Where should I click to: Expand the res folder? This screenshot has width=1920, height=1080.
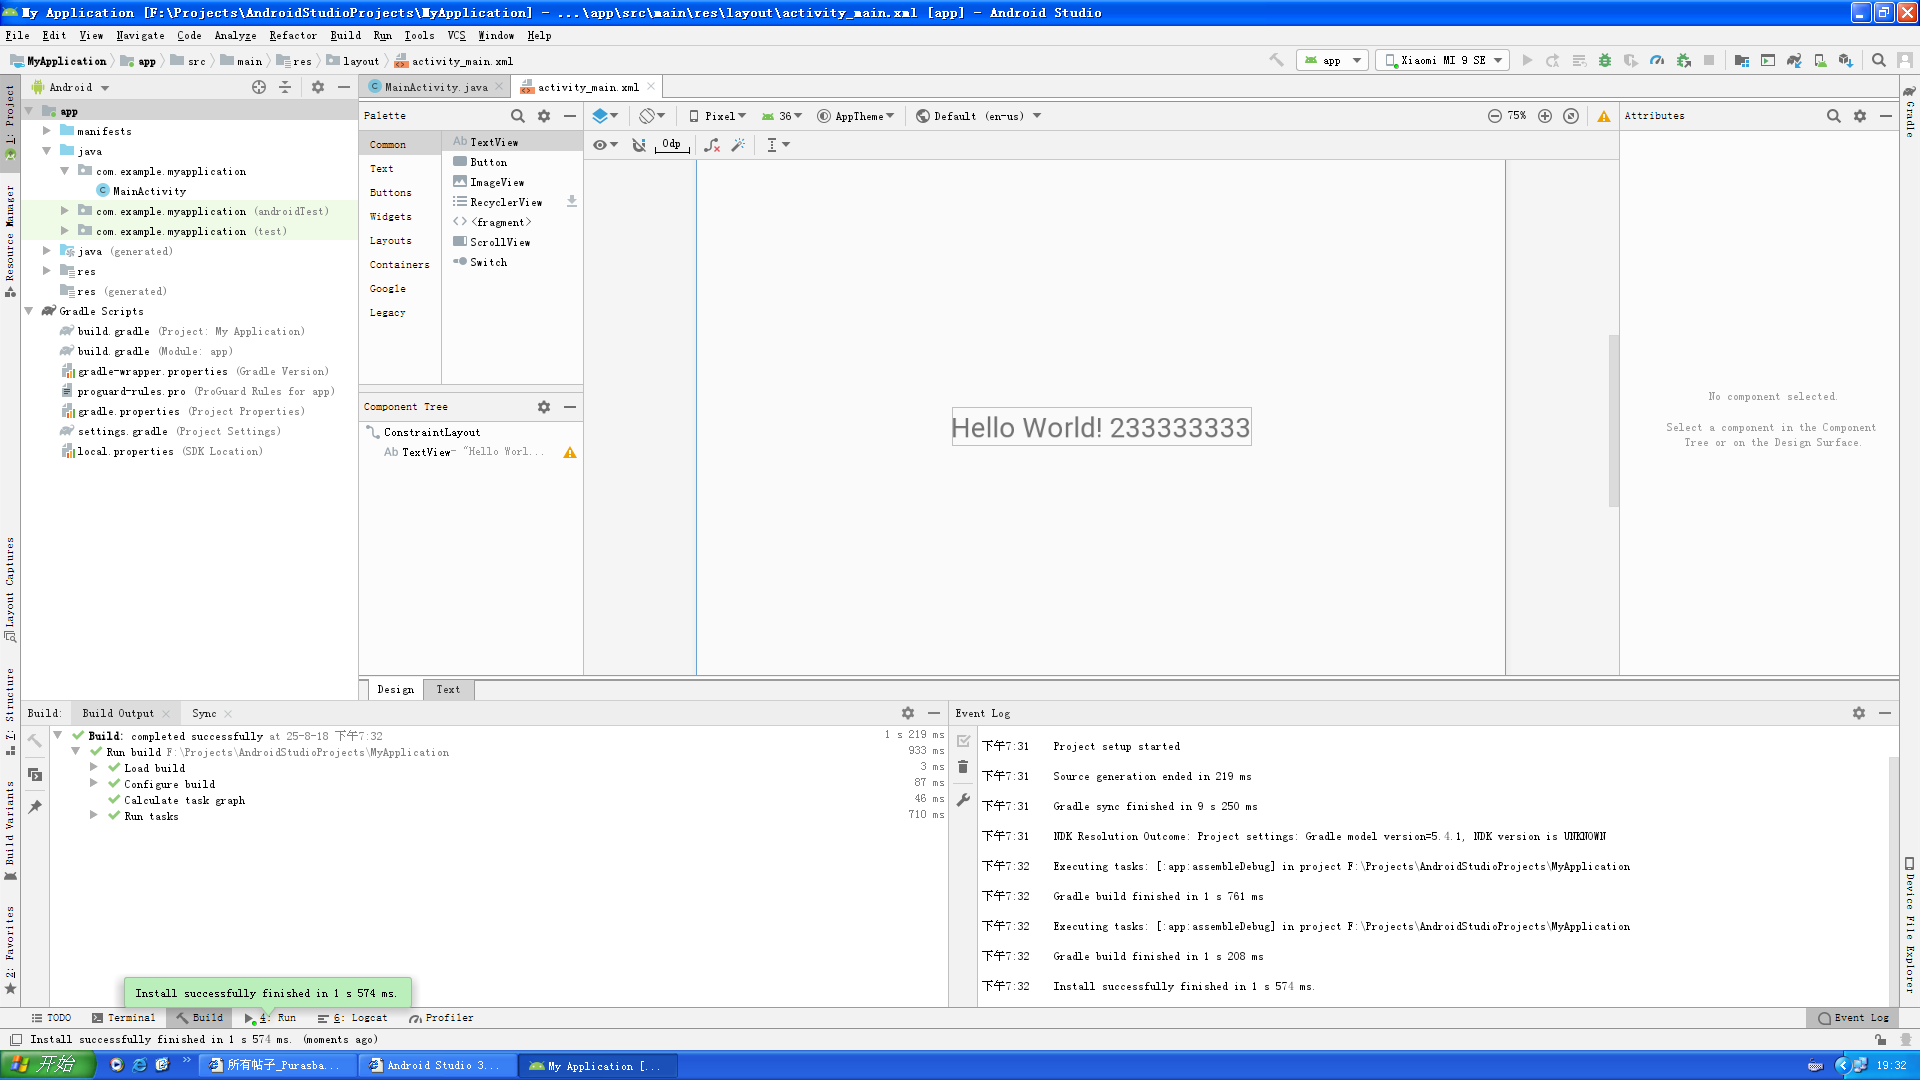(46, 271)
